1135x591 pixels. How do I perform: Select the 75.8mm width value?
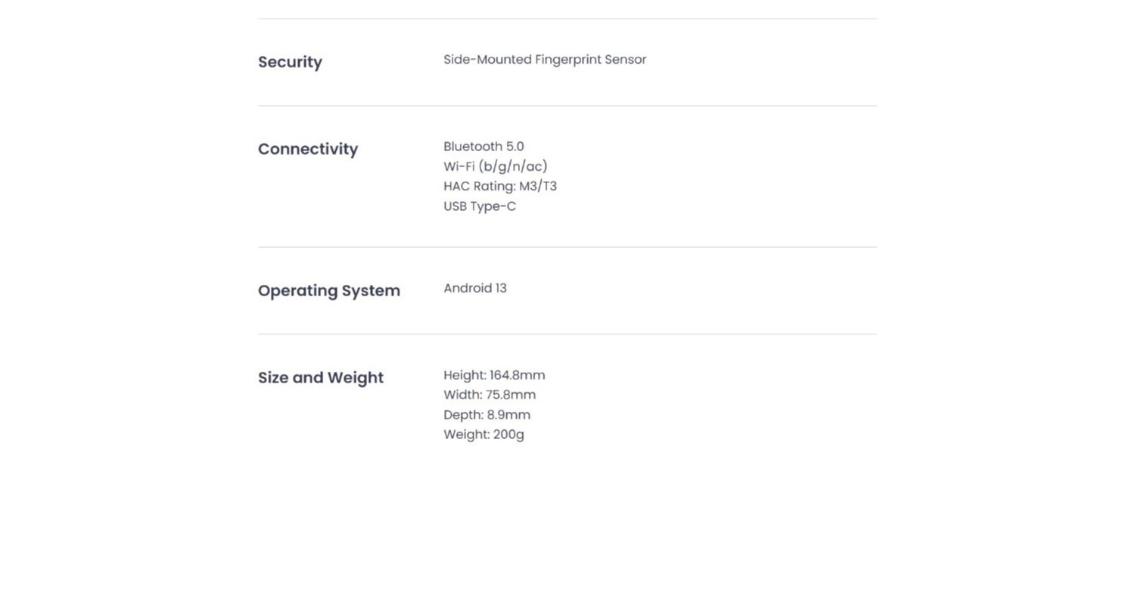point(511,395)
